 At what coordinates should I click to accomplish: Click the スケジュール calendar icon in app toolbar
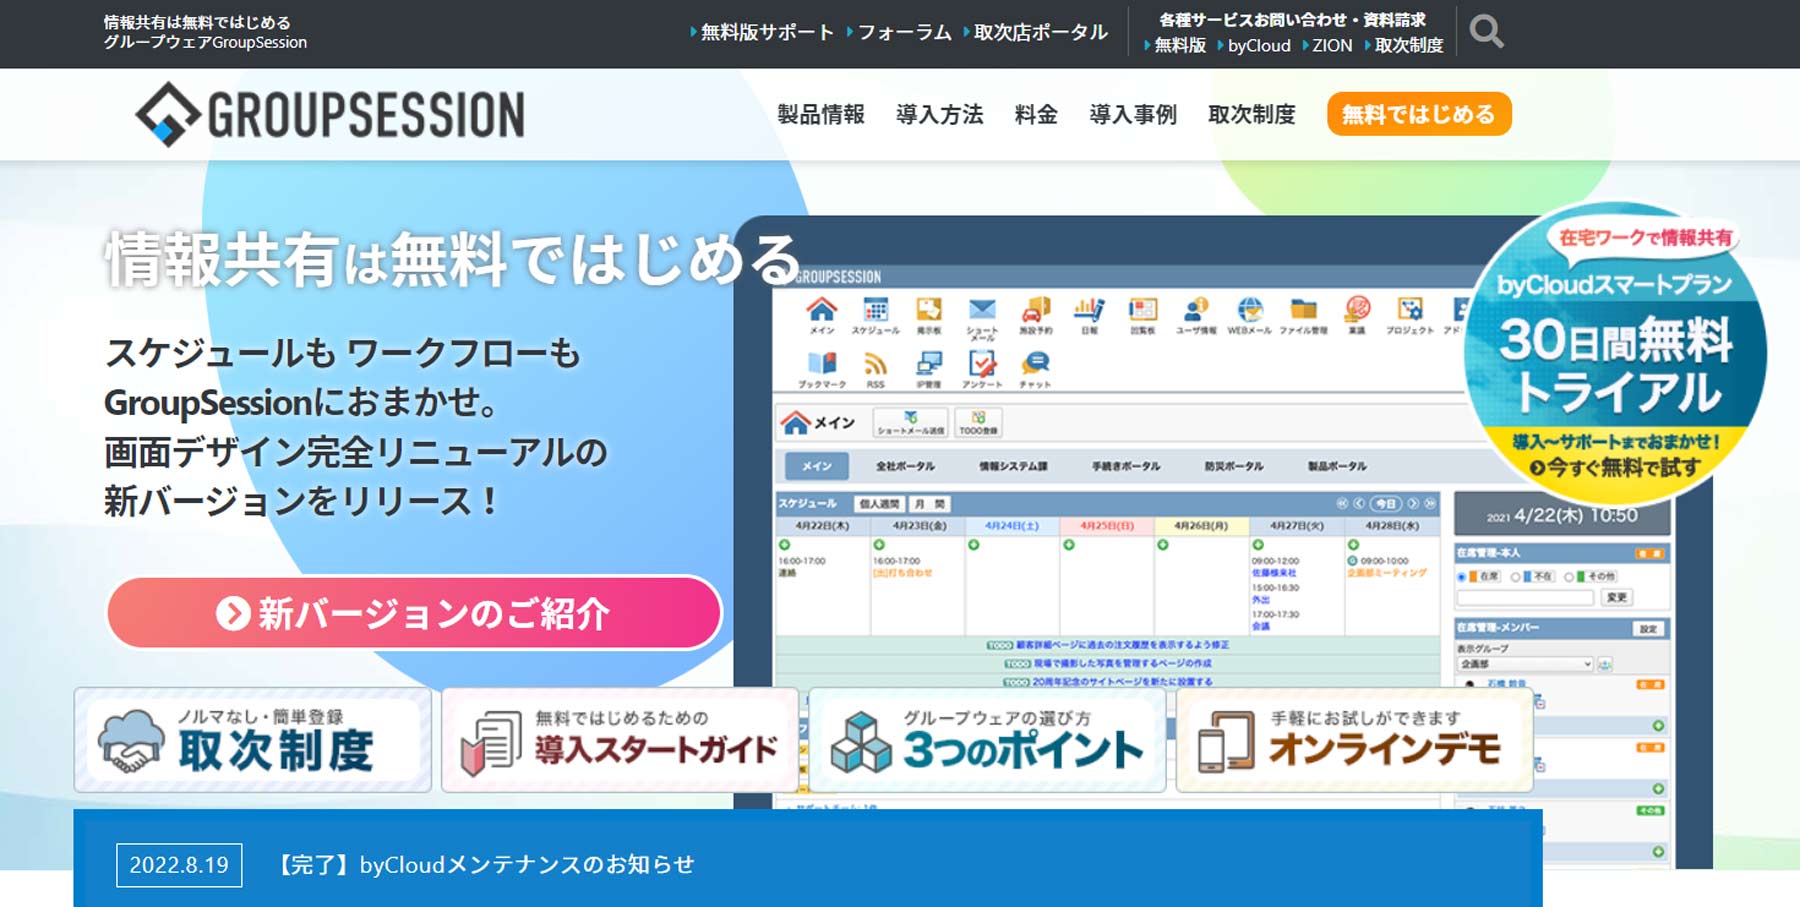pos(875,312)
